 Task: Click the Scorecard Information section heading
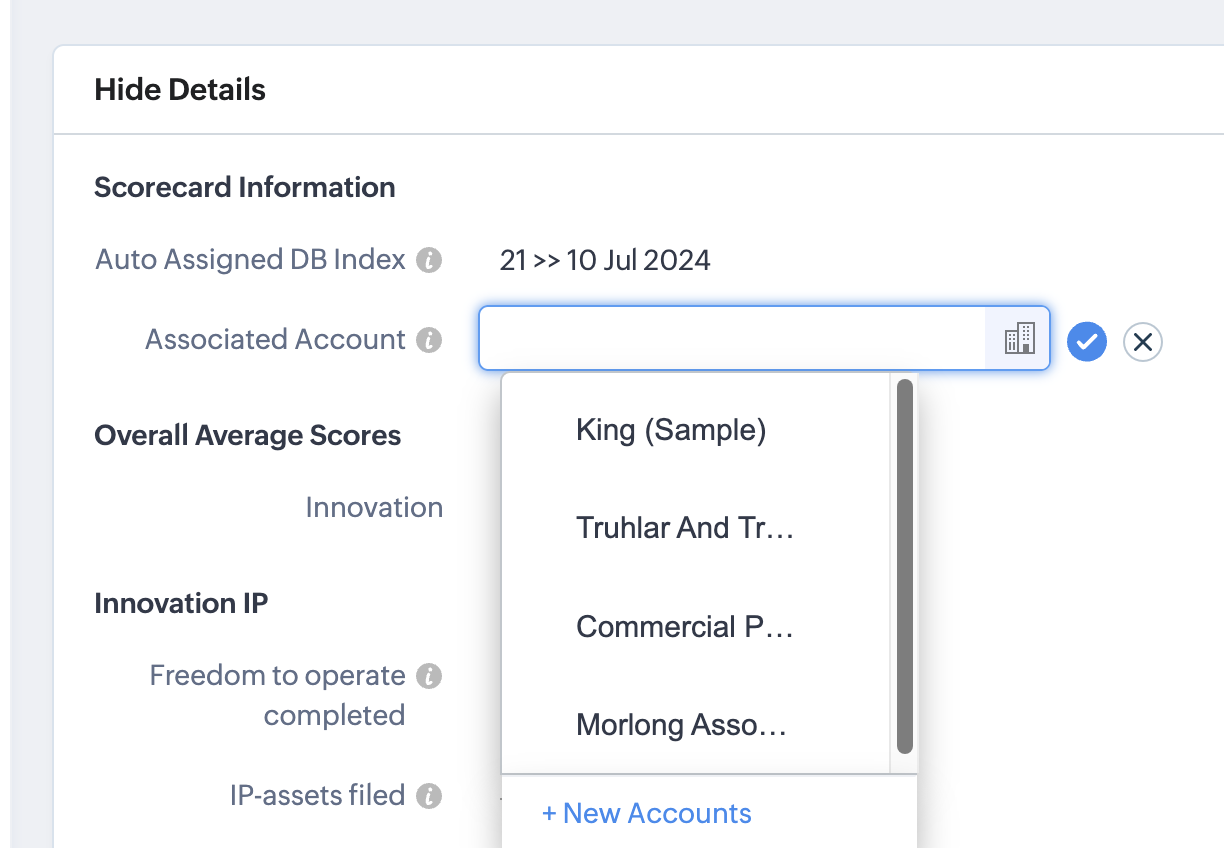pyautogui.click(x=245, y=187)
